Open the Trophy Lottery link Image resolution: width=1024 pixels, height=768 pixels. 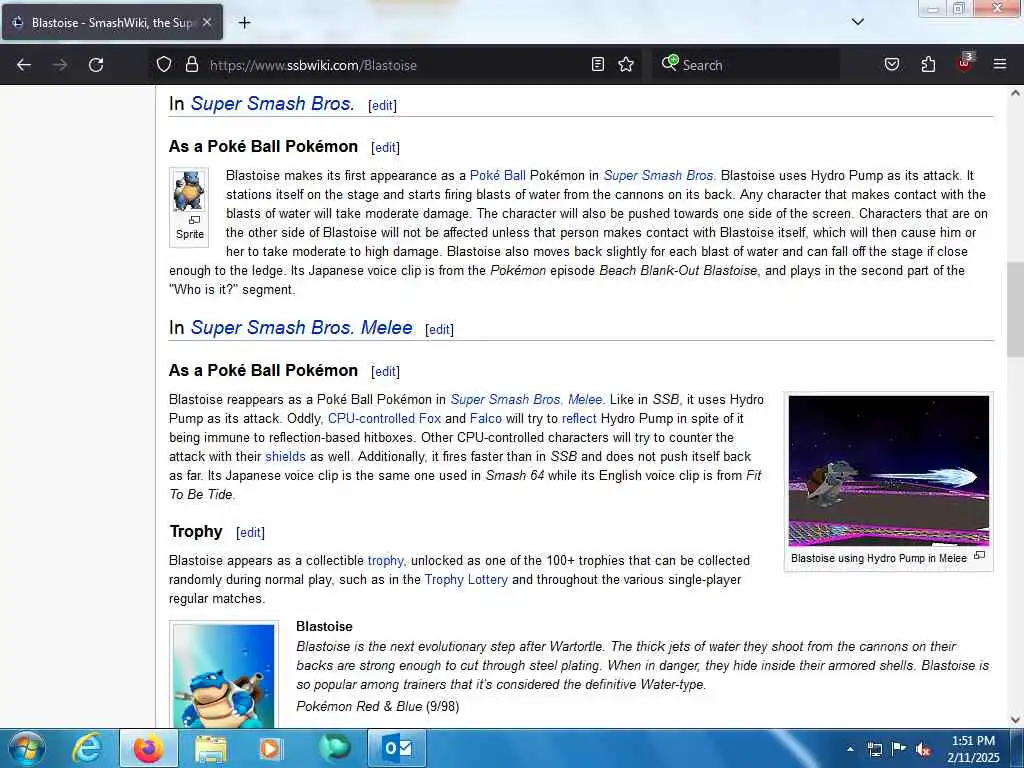point(466,579)
